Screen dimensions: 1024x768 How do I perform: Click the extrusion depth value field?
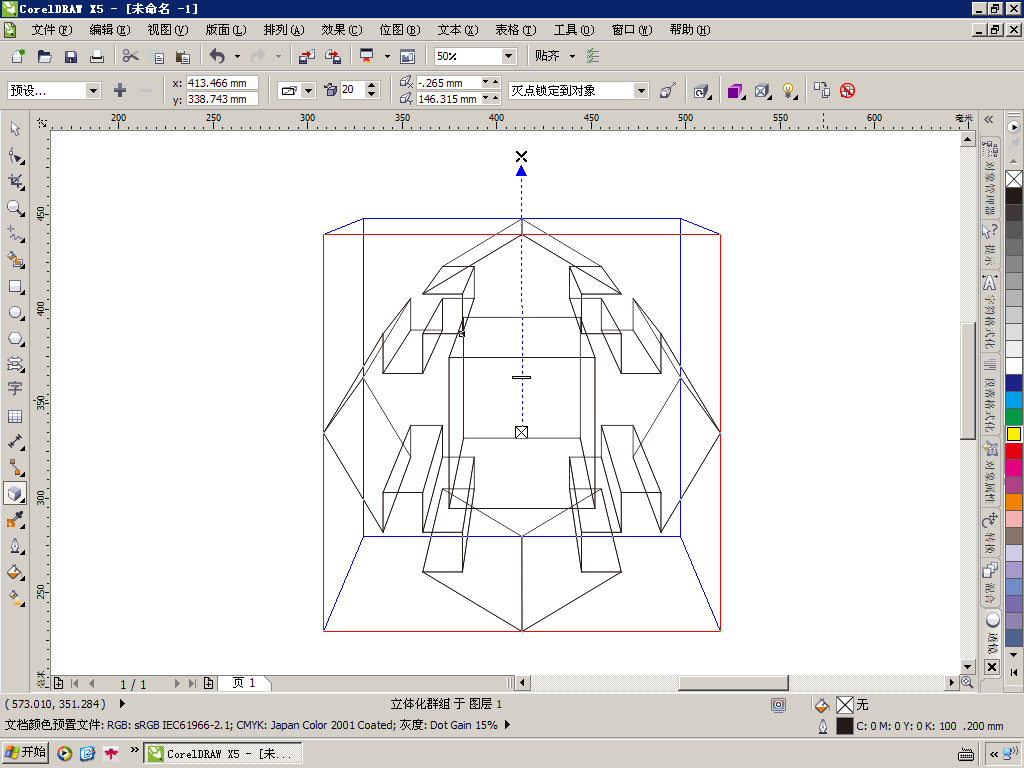click(x=353, y=90)
